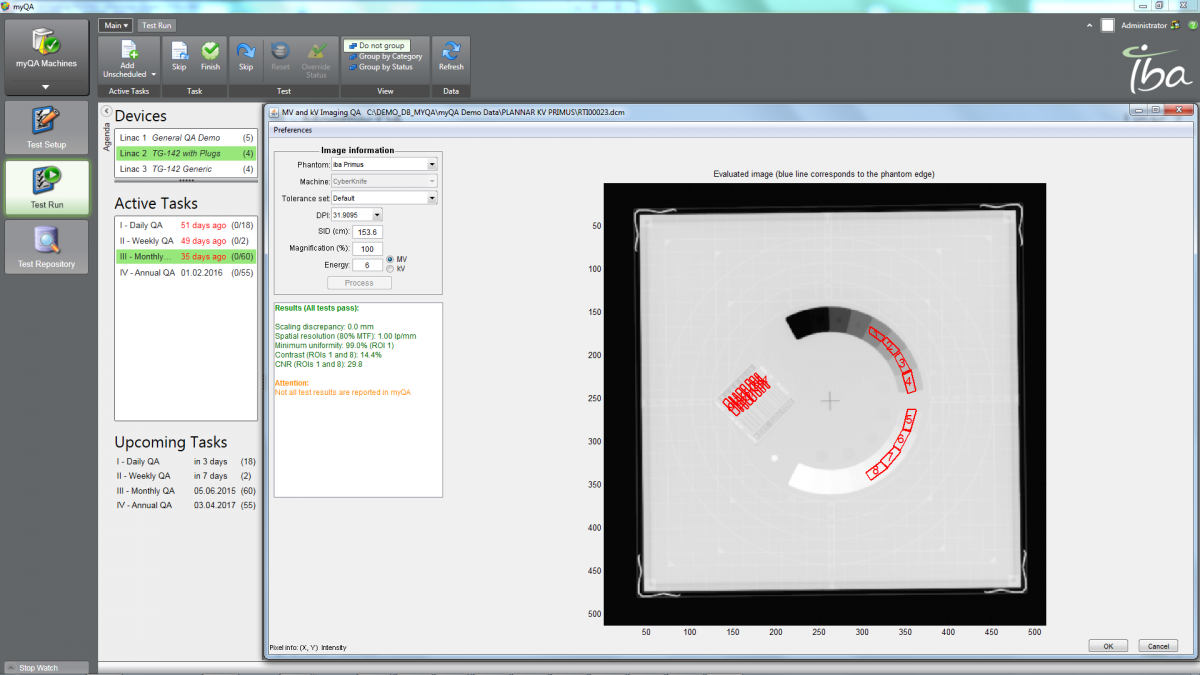Click the SID (cm) input field
The height and width of the screenshot is (675, 1200).
[x=367, y=232]
